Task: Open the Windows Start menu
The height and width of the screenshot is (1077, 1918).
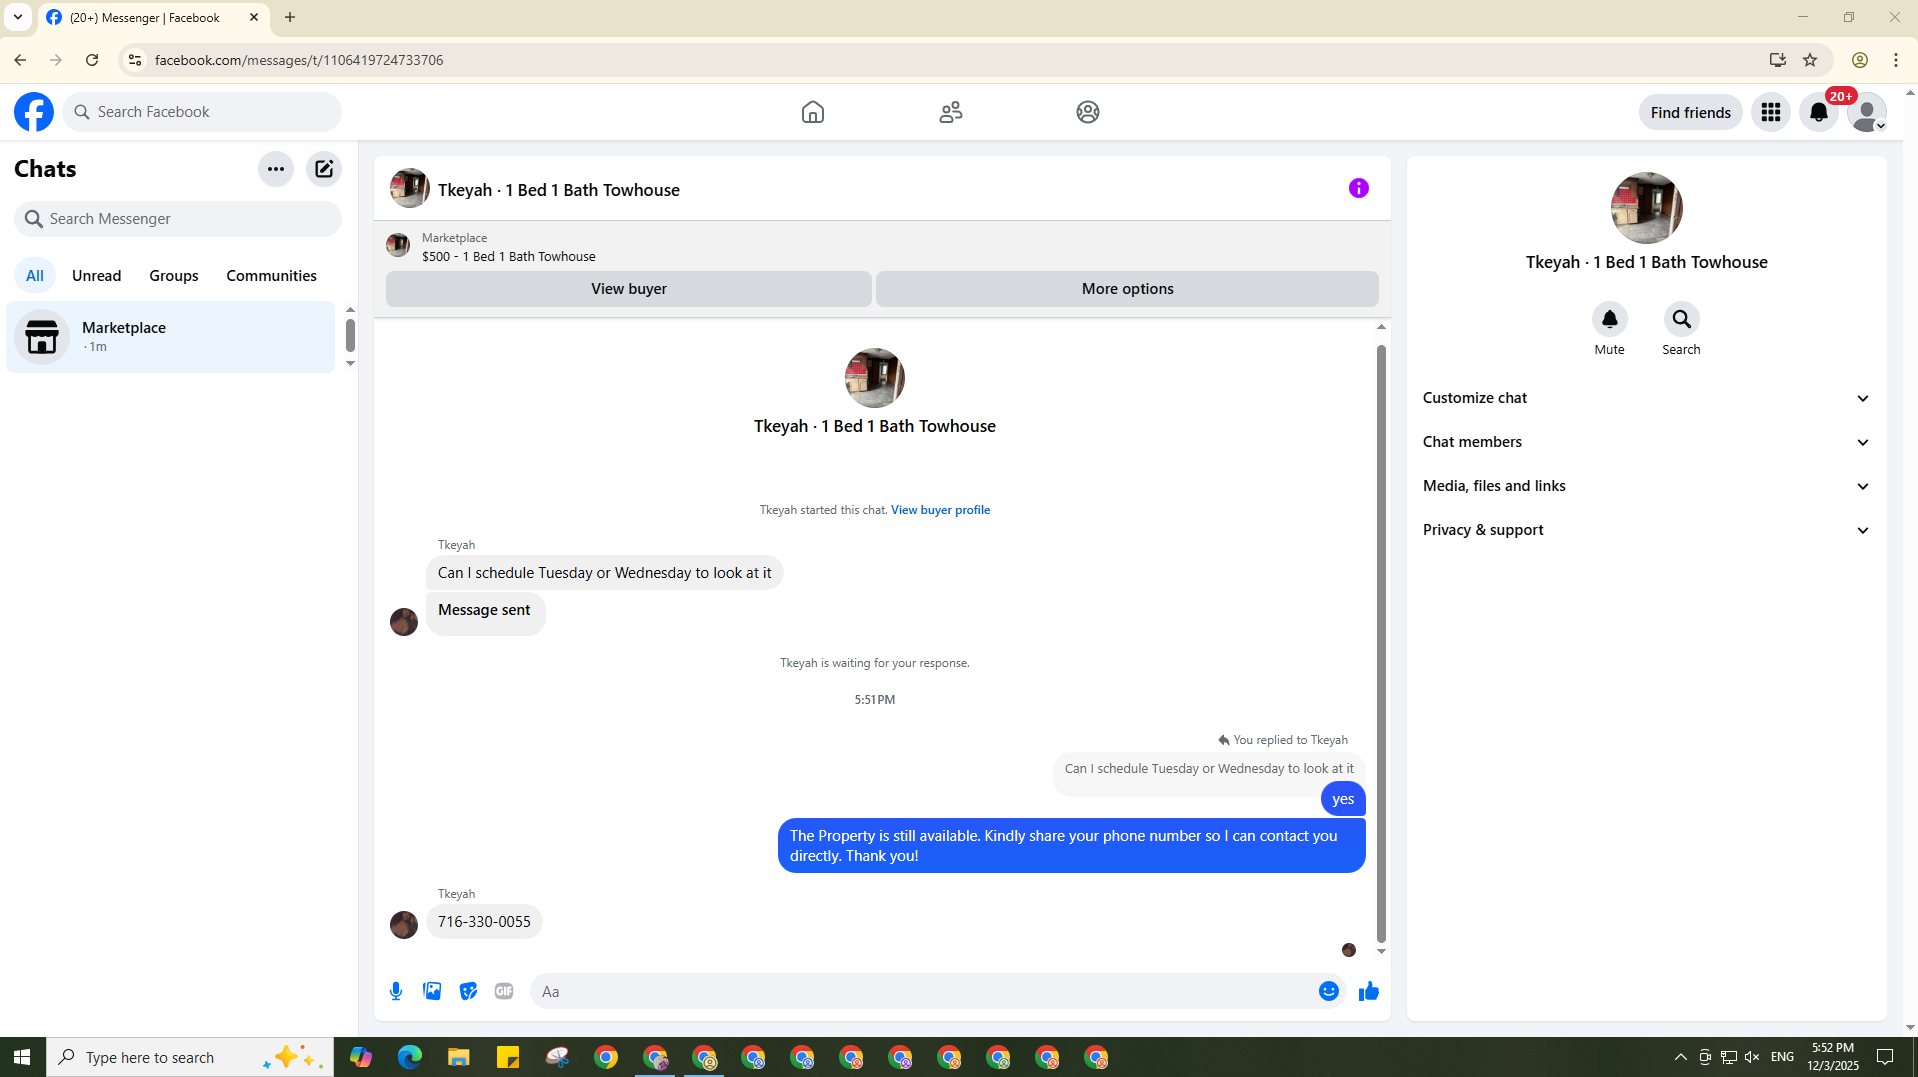Action: [22, 1057]
